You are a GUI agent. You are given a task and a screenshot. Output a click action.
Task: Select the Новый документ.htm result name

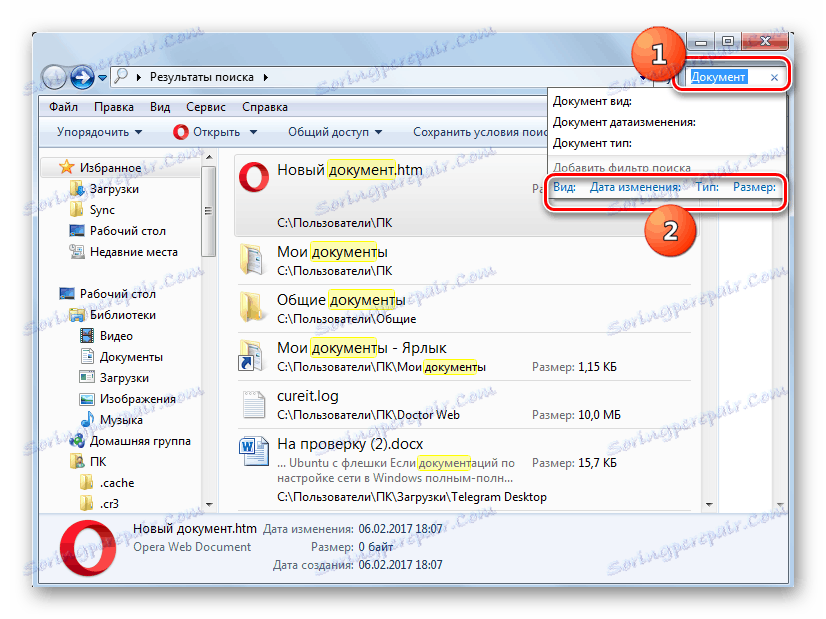(x=350, y=170)
